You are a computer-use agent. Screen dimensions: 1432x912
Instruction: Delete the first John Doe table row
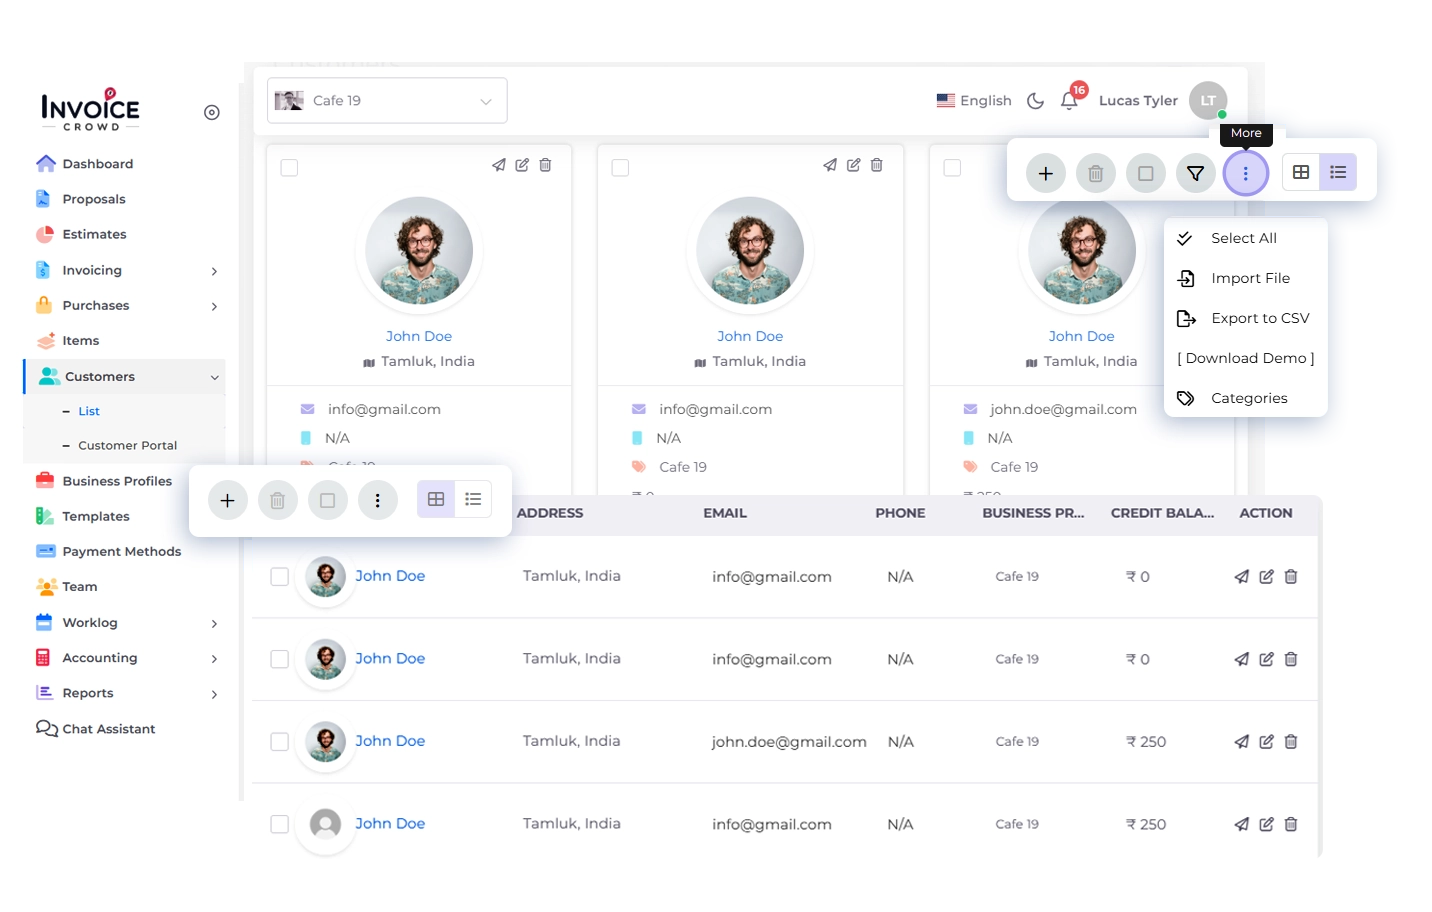tap(1291, 577)
